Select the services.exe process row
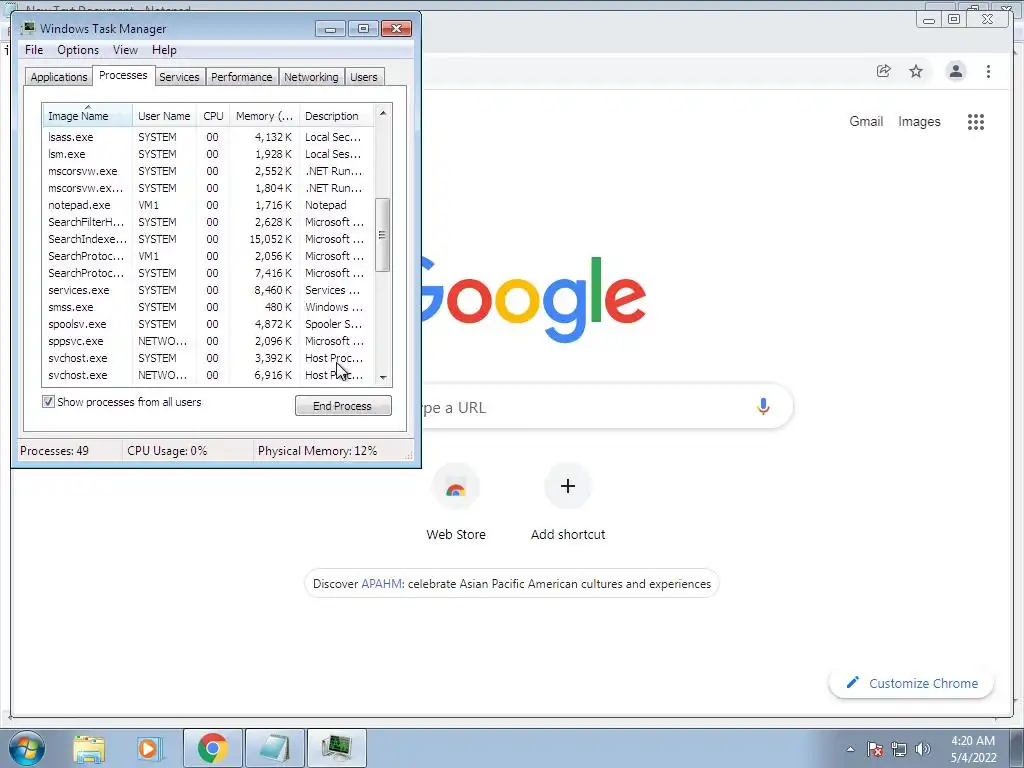 pyautogui.click(x=208, y=290)
